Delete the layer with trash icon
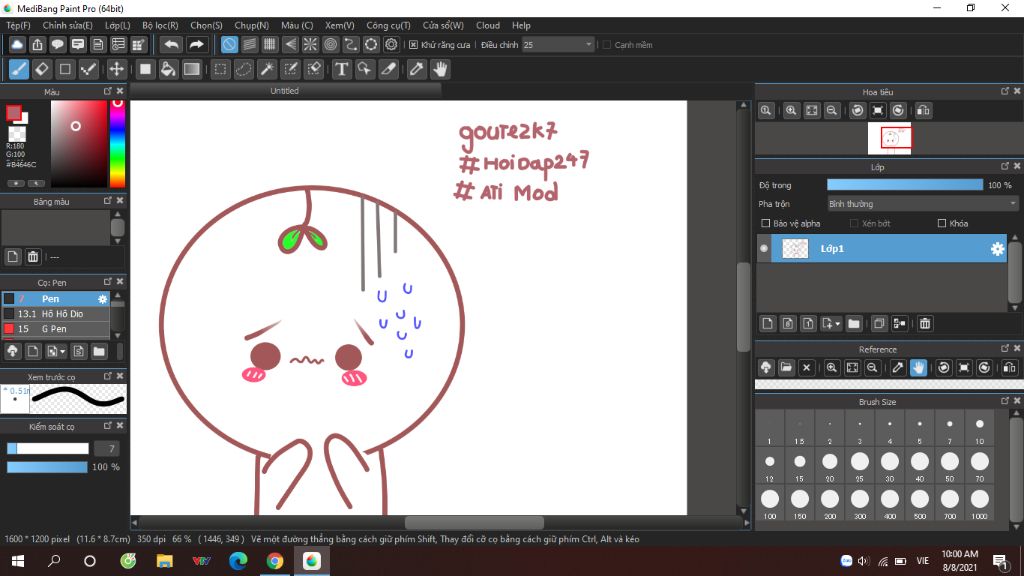This screenshot has height=576, width=1024. coord(925,323)
